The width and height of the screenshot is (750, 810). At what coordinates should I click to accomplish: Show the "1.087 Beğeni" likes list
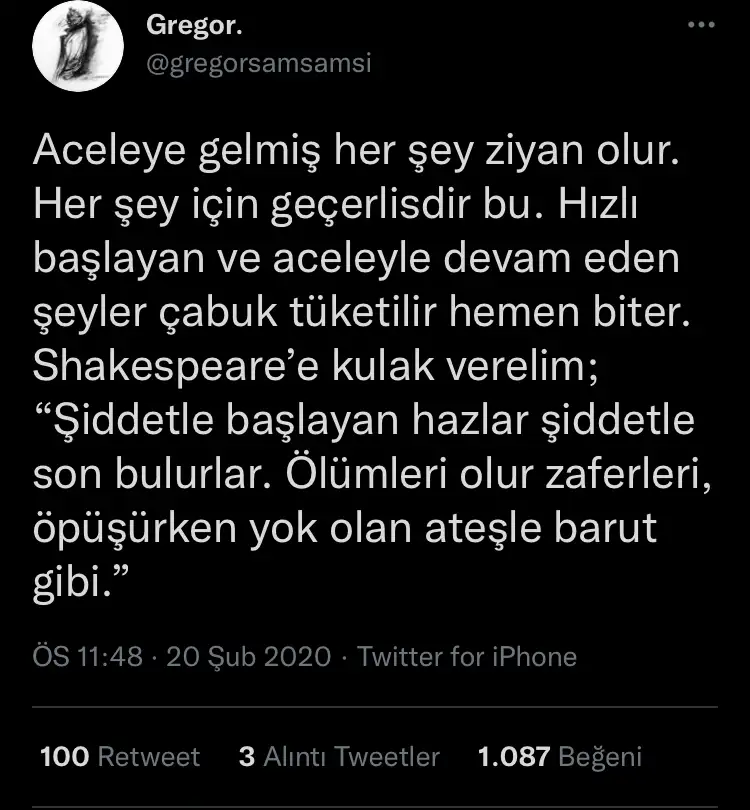tap(560, 757)
